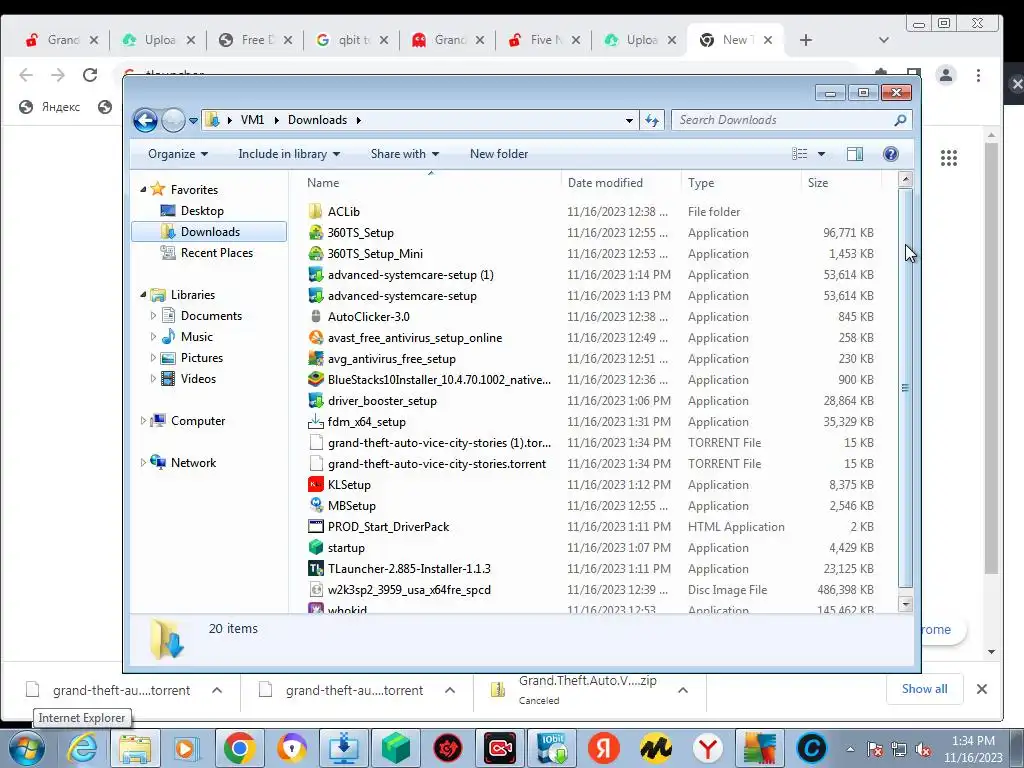Click the address bar refresh button
1024x768 pixels.
coord(652,120)
